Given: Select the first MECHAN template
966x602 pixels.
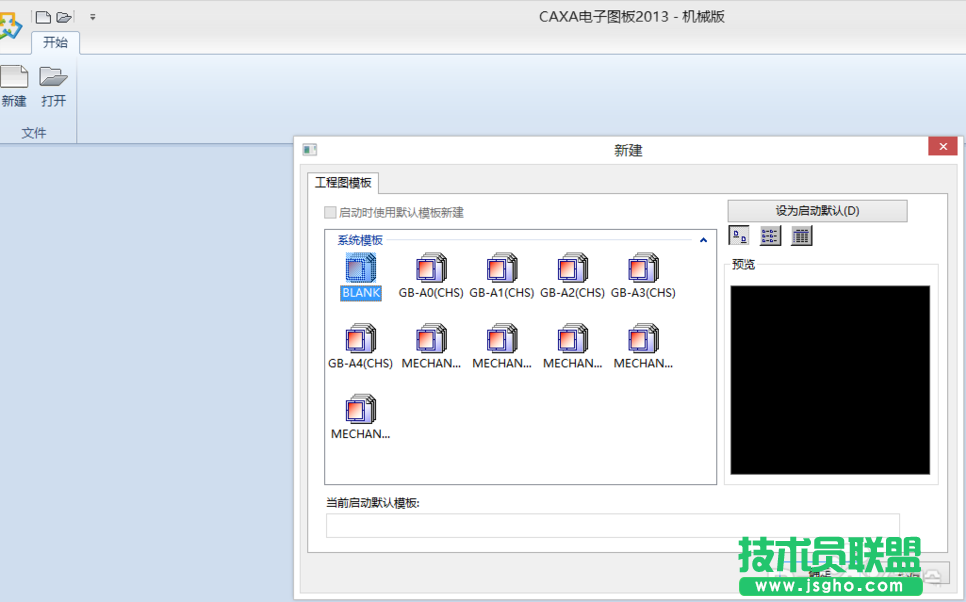Looking at the screenshot, I should (430, 340).
